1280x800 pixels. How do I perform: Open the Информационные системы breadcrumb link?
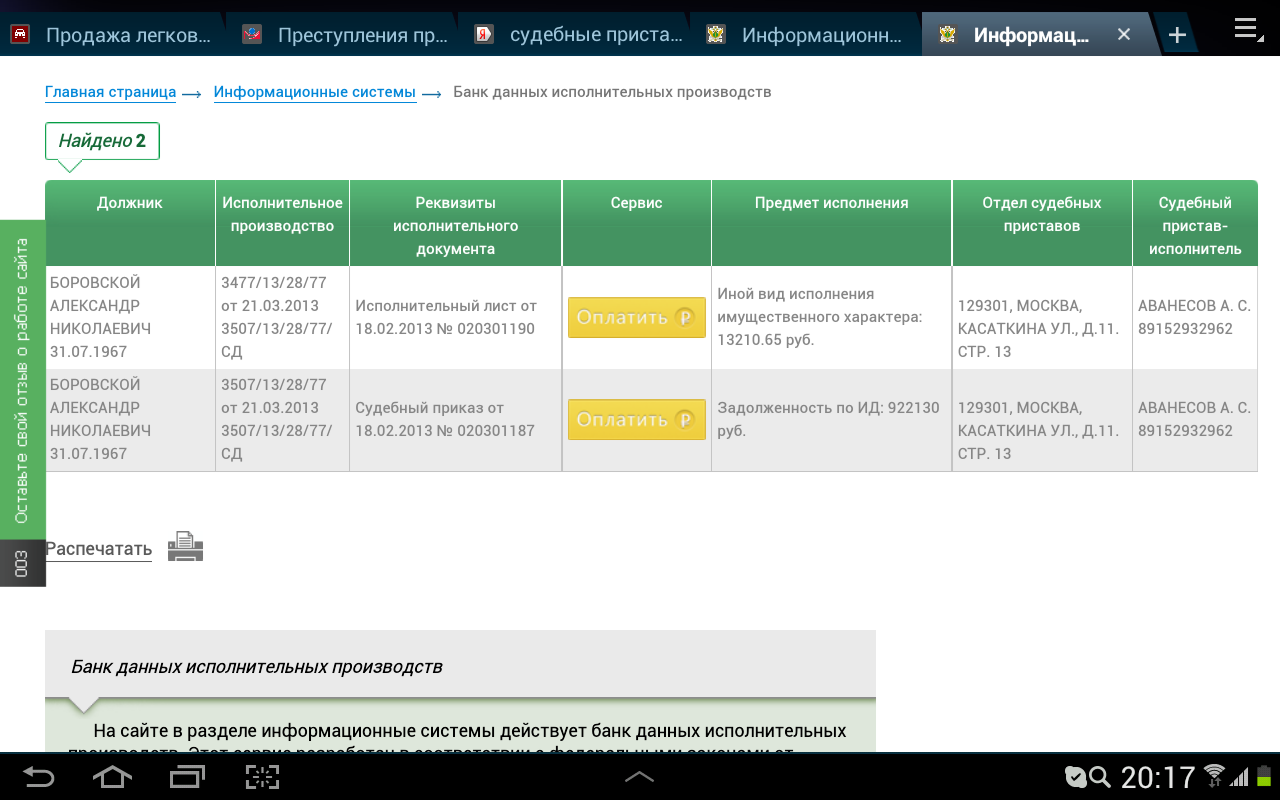point(314,92)
